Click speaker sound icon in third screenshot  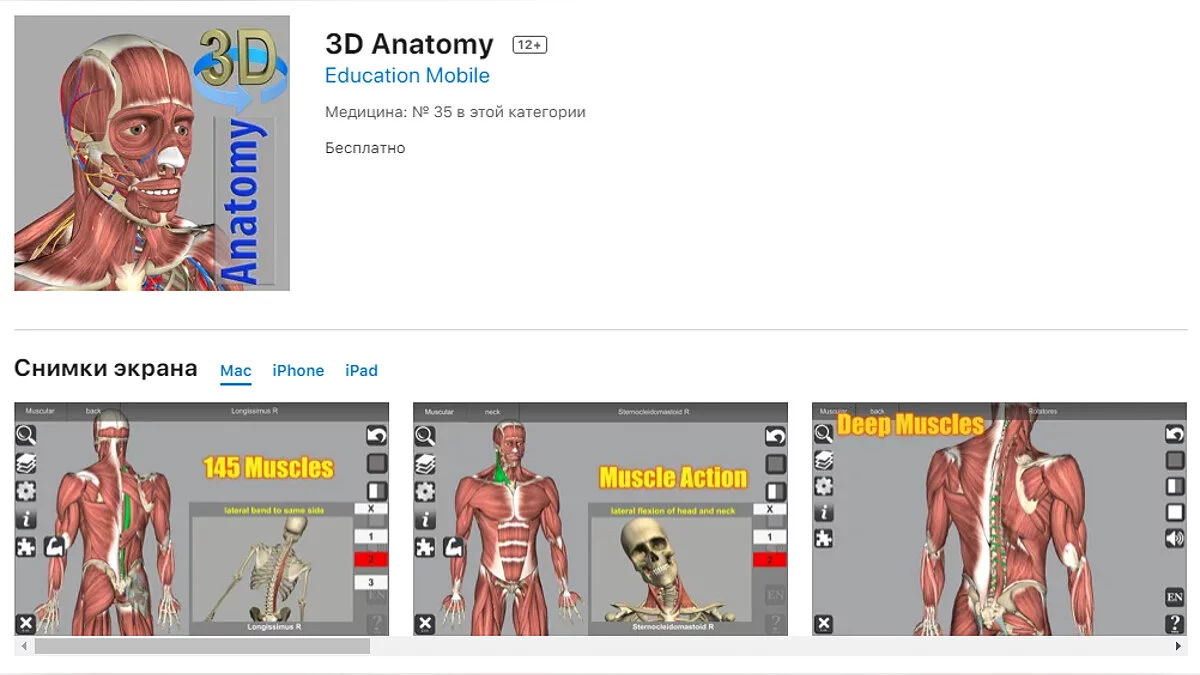pyautogui.click(x=1175, y=539)
